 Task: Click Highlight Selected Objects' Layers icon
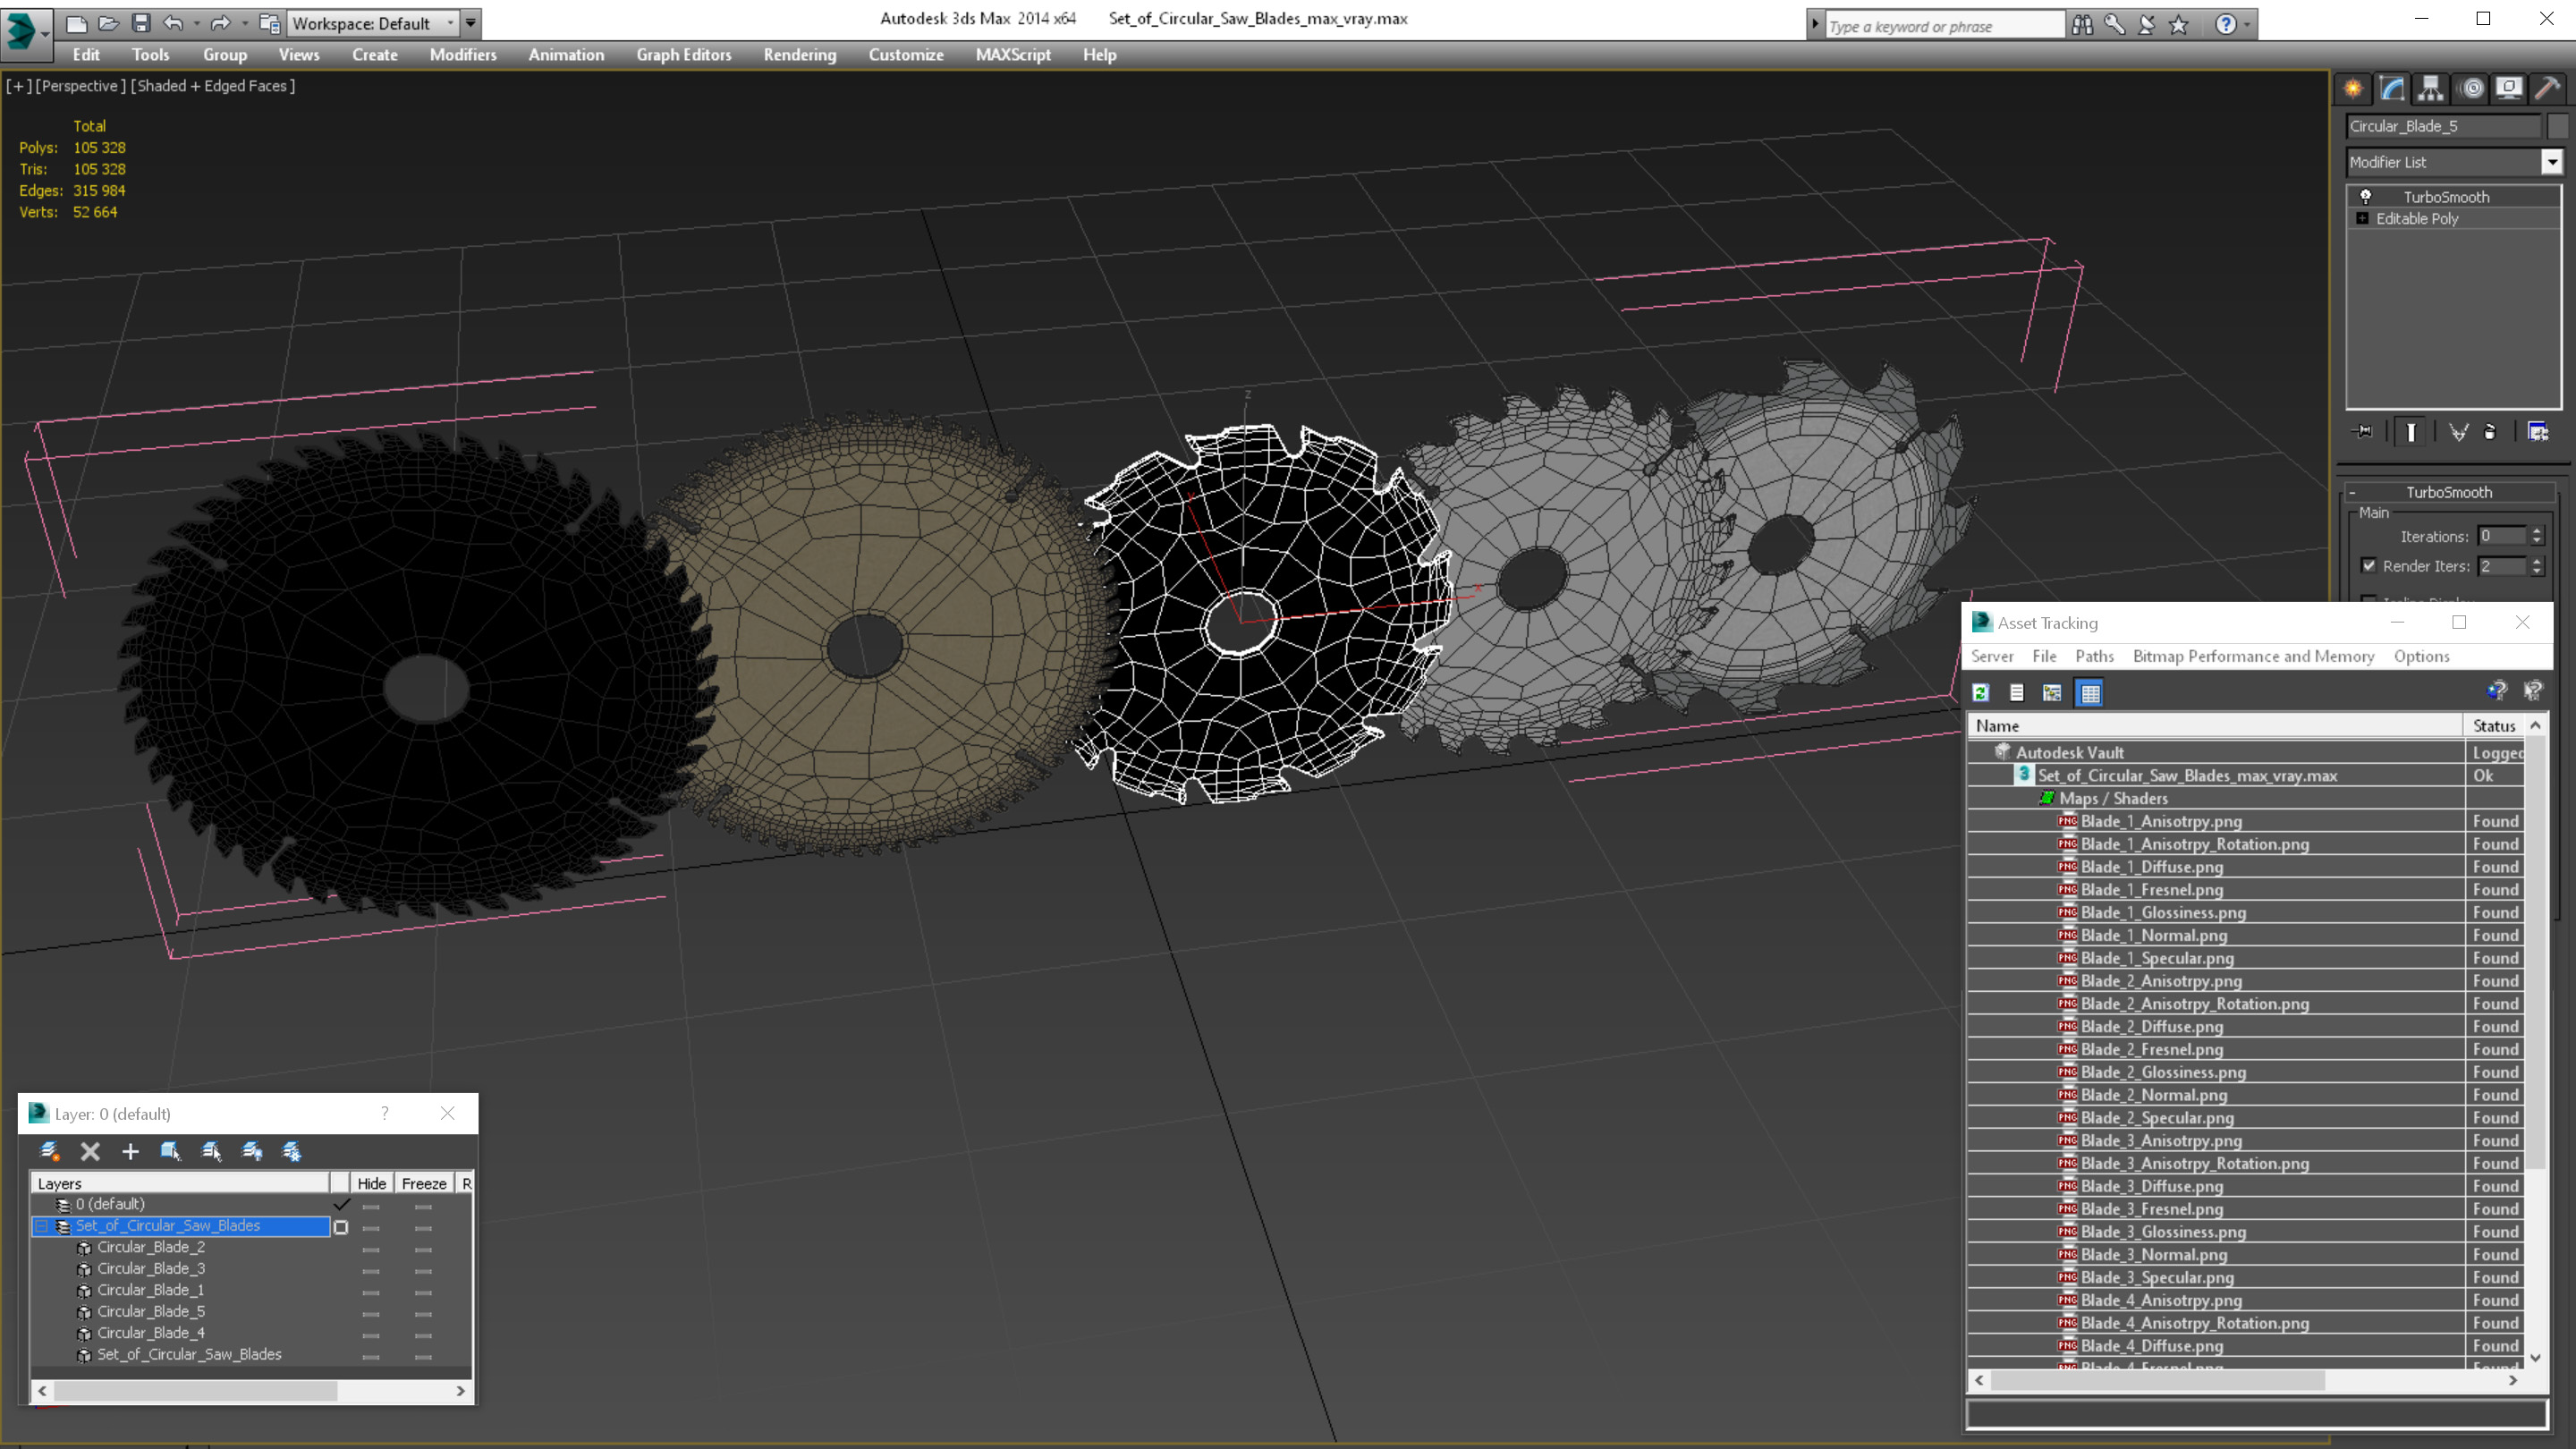point(211,1151)
